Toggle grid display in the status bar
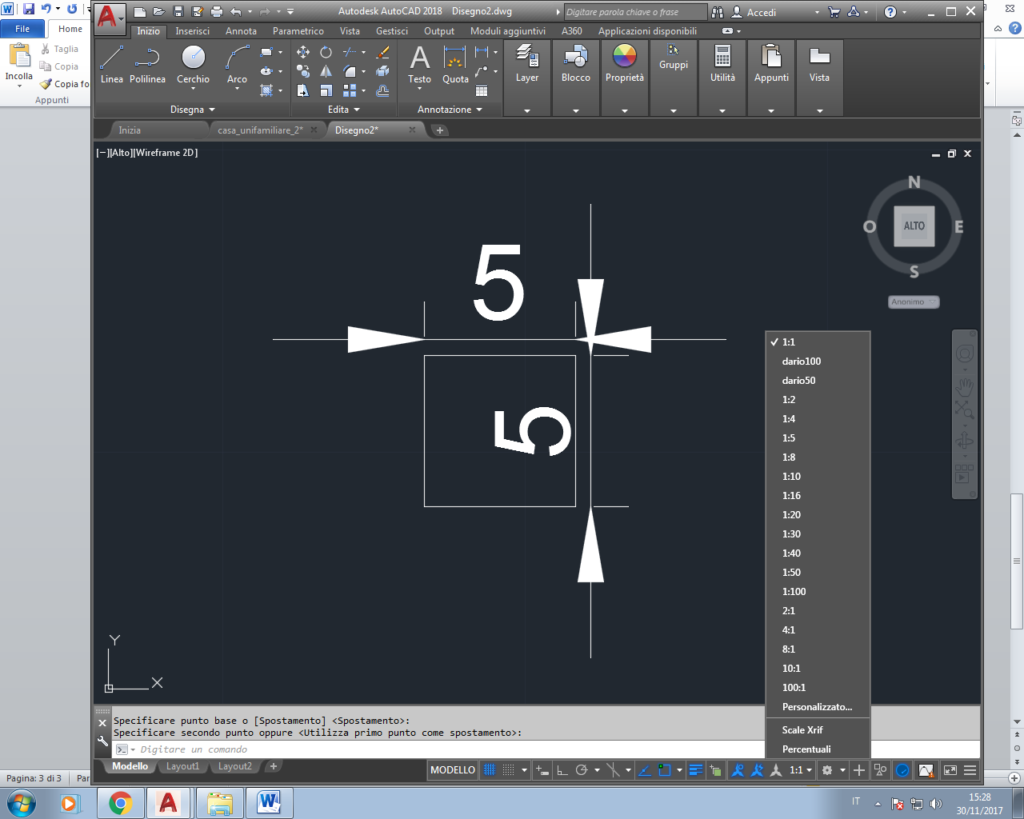Image resolution: width=1024 pixels, height=819 pixels. tap(489, 770)
